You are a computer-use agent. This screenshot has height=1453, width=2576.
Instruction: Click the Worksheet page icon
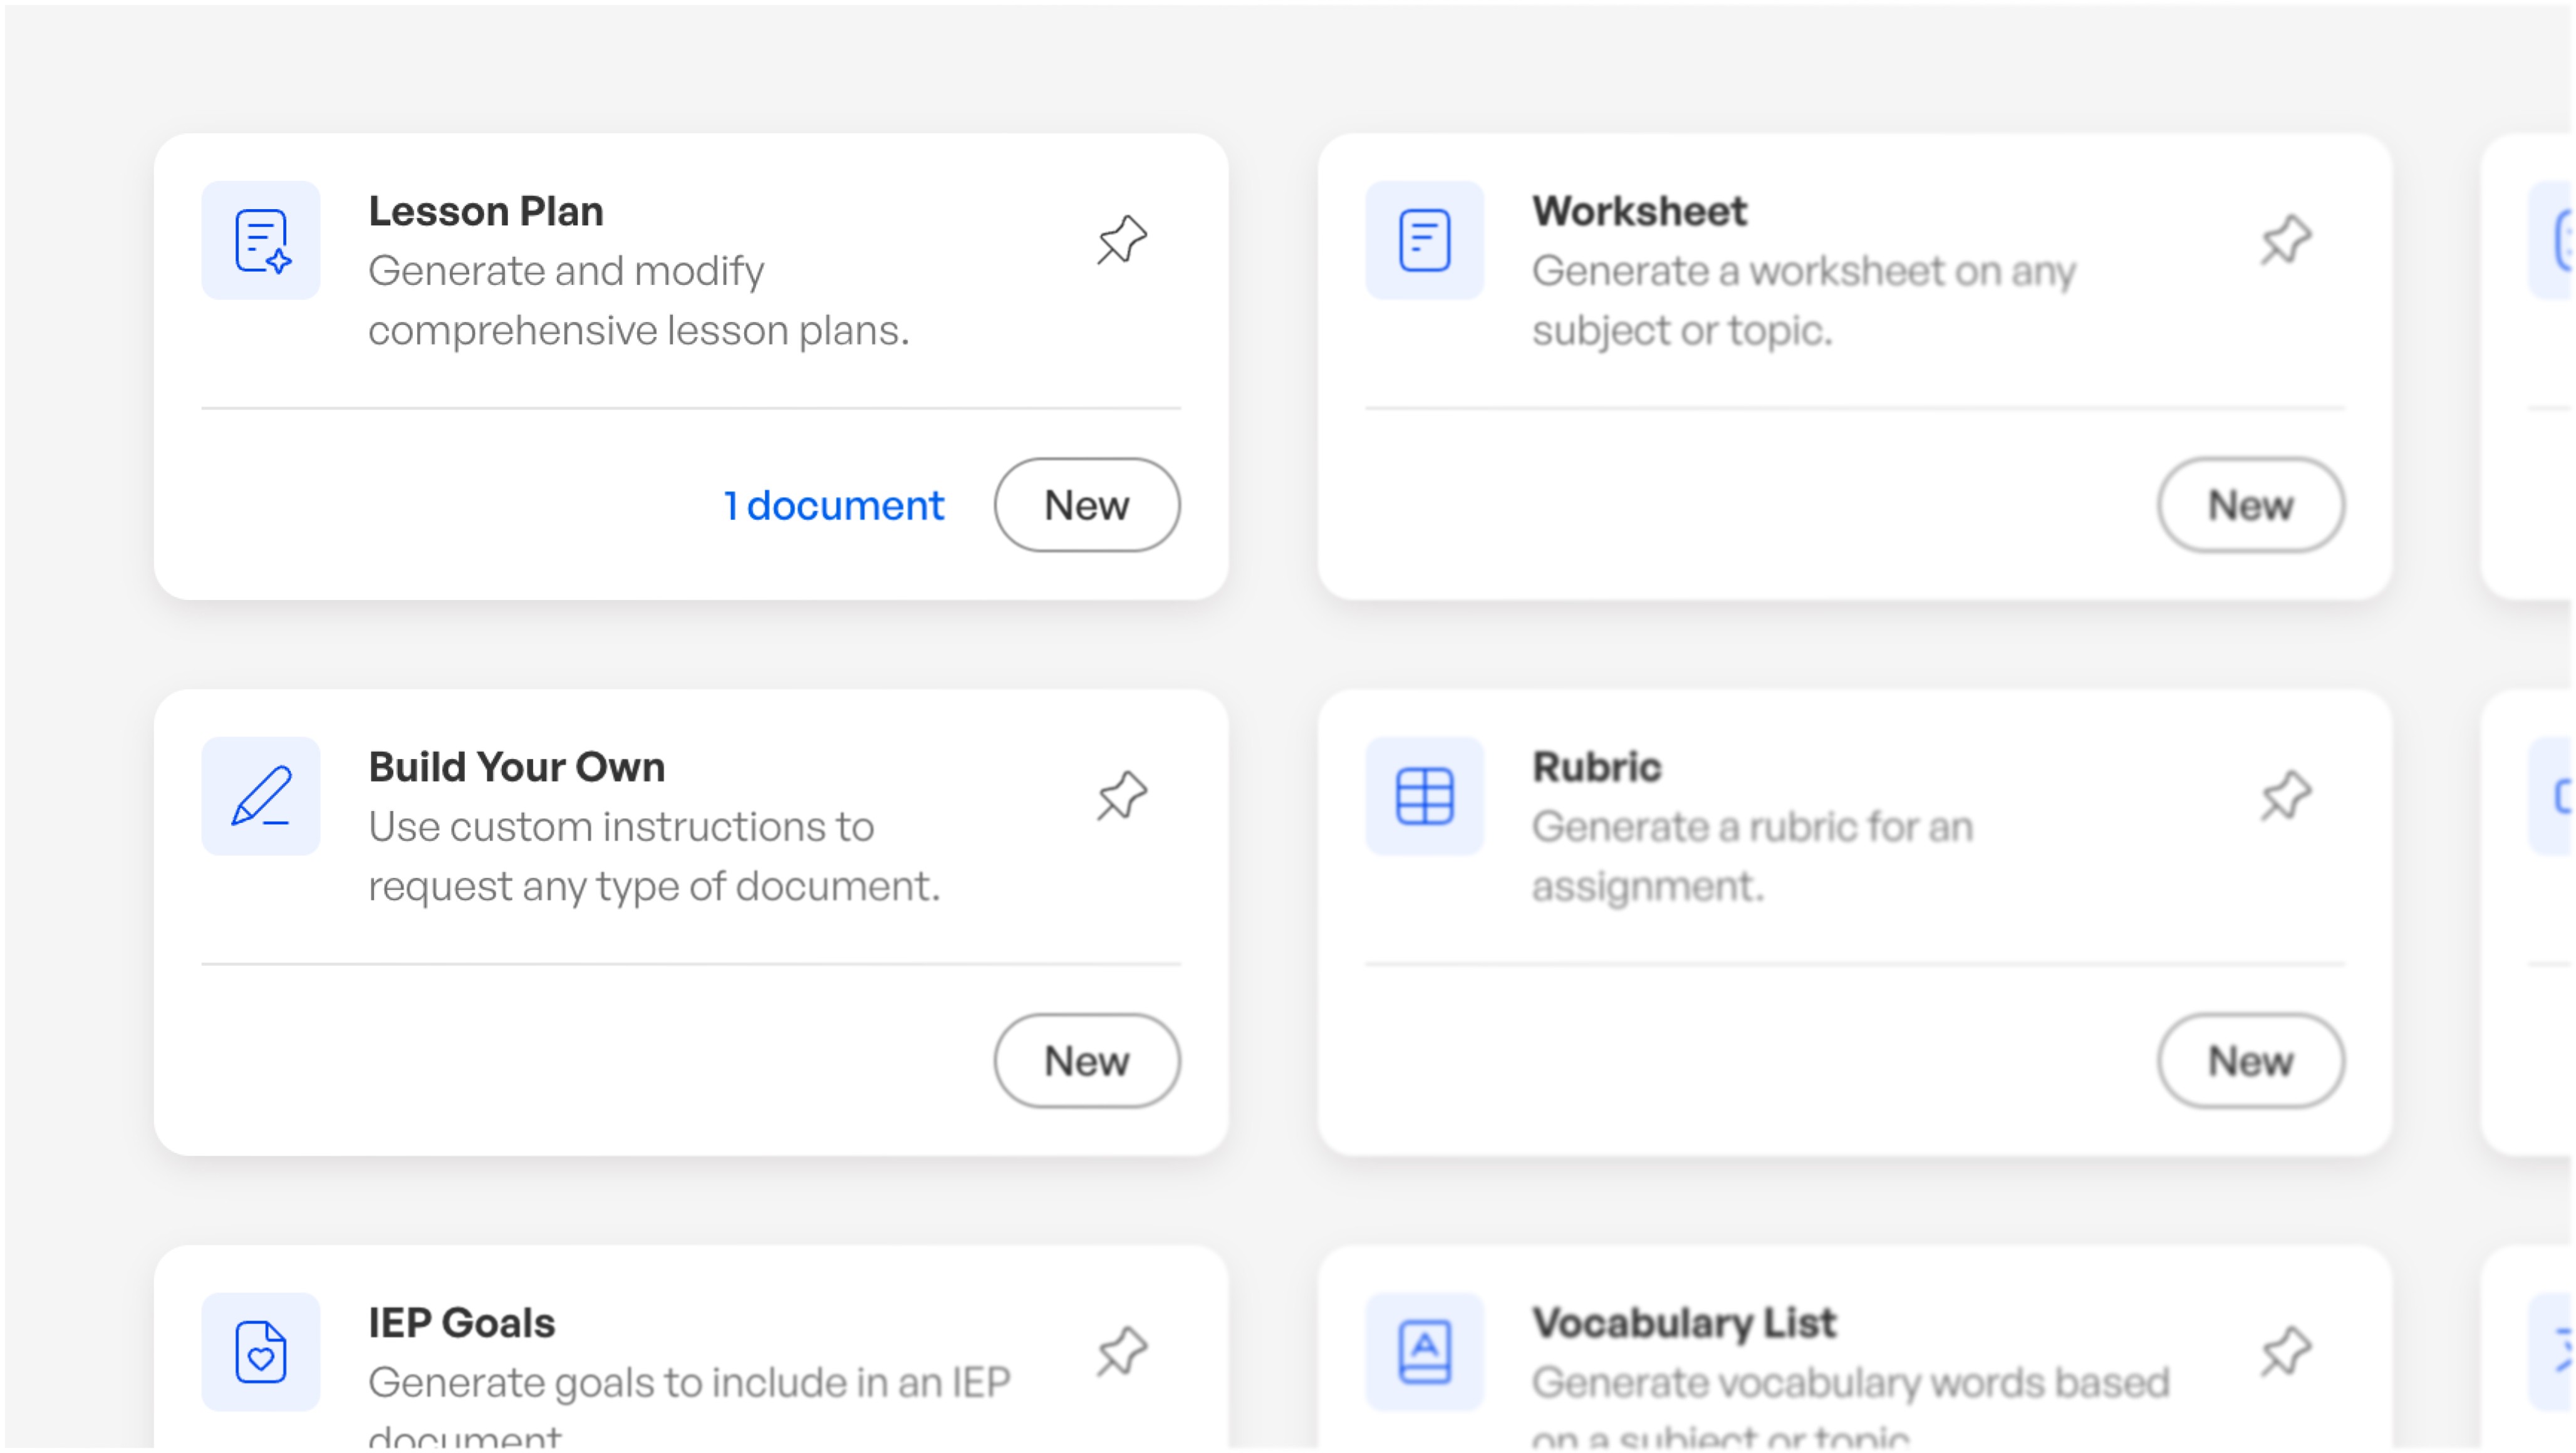click(1424, 240)
